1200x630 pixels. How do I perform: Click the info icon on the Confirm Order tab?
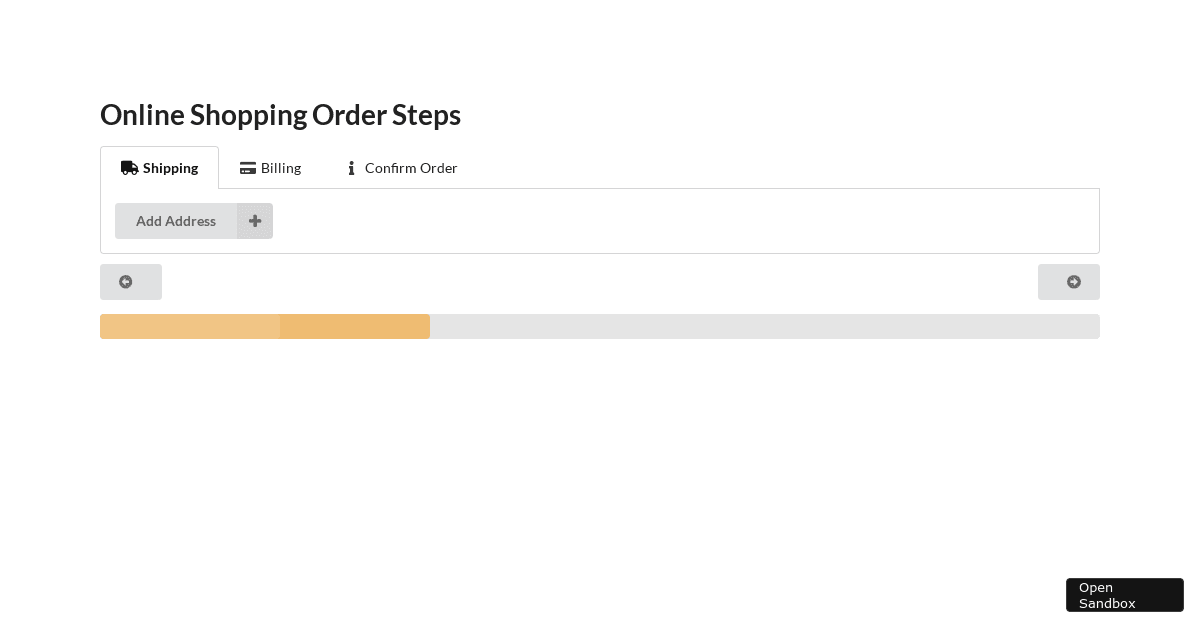[x=352, y=168]
